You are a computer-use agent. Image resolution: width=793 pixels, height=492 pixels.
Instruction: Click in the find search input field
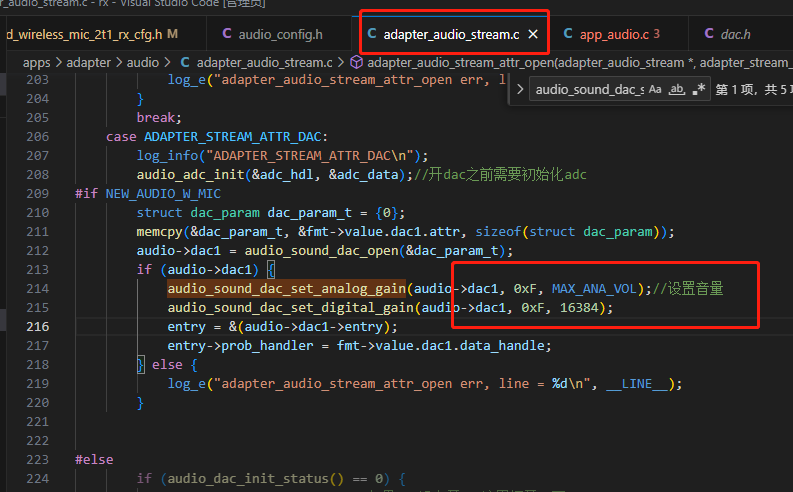click(589, 90)
